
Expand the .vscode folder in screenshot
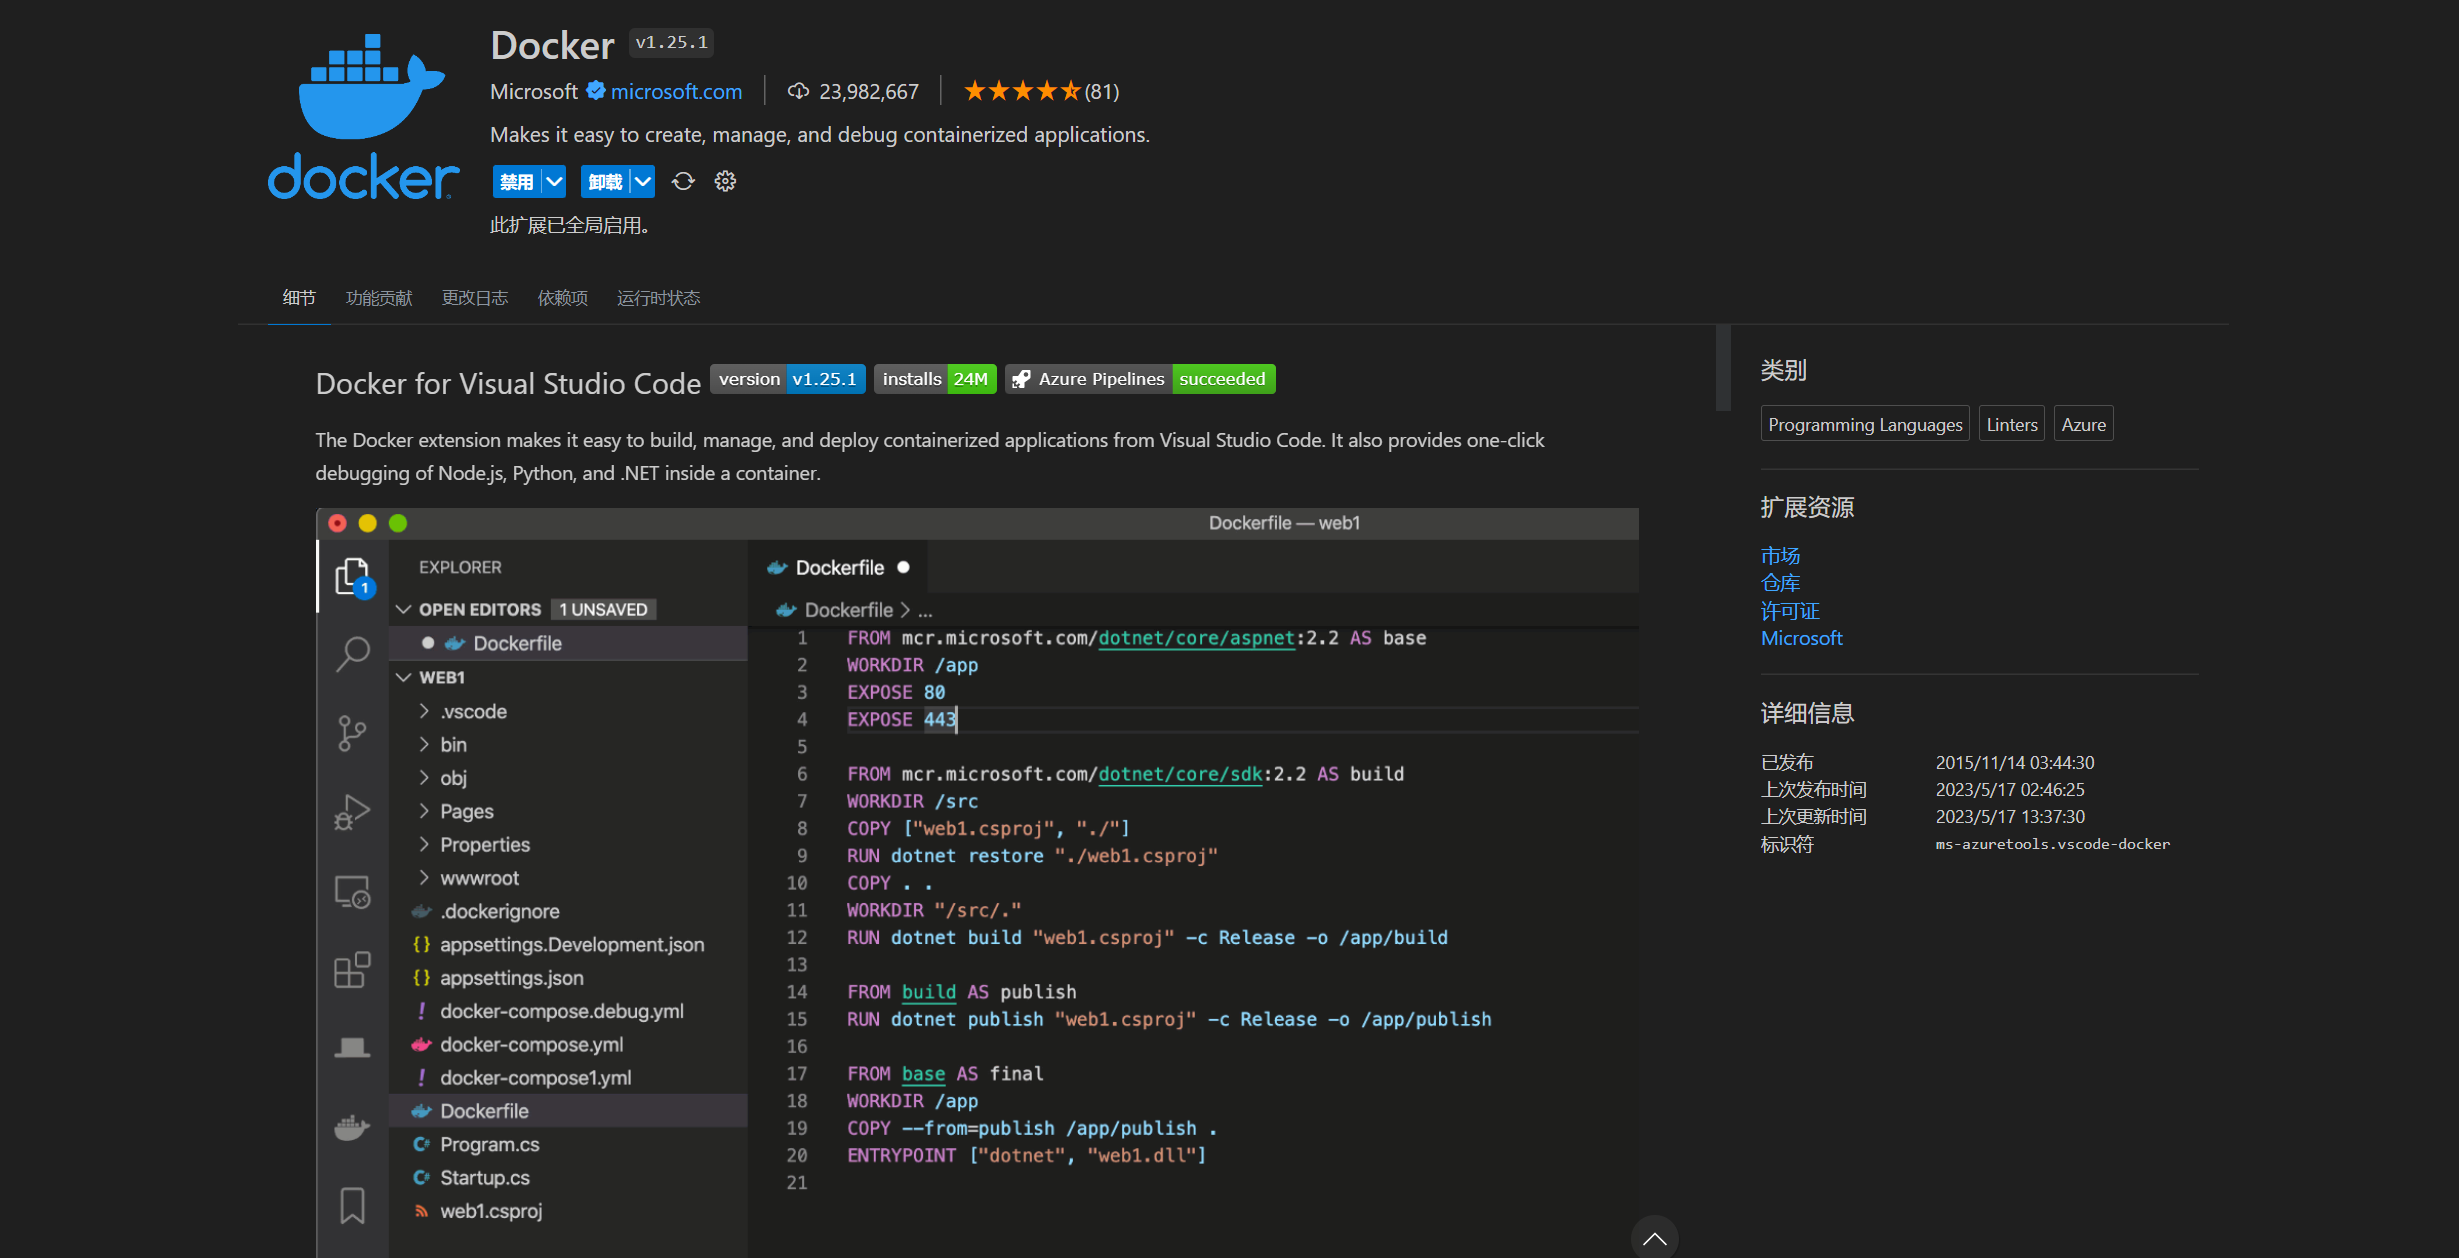tap(424, 711)
